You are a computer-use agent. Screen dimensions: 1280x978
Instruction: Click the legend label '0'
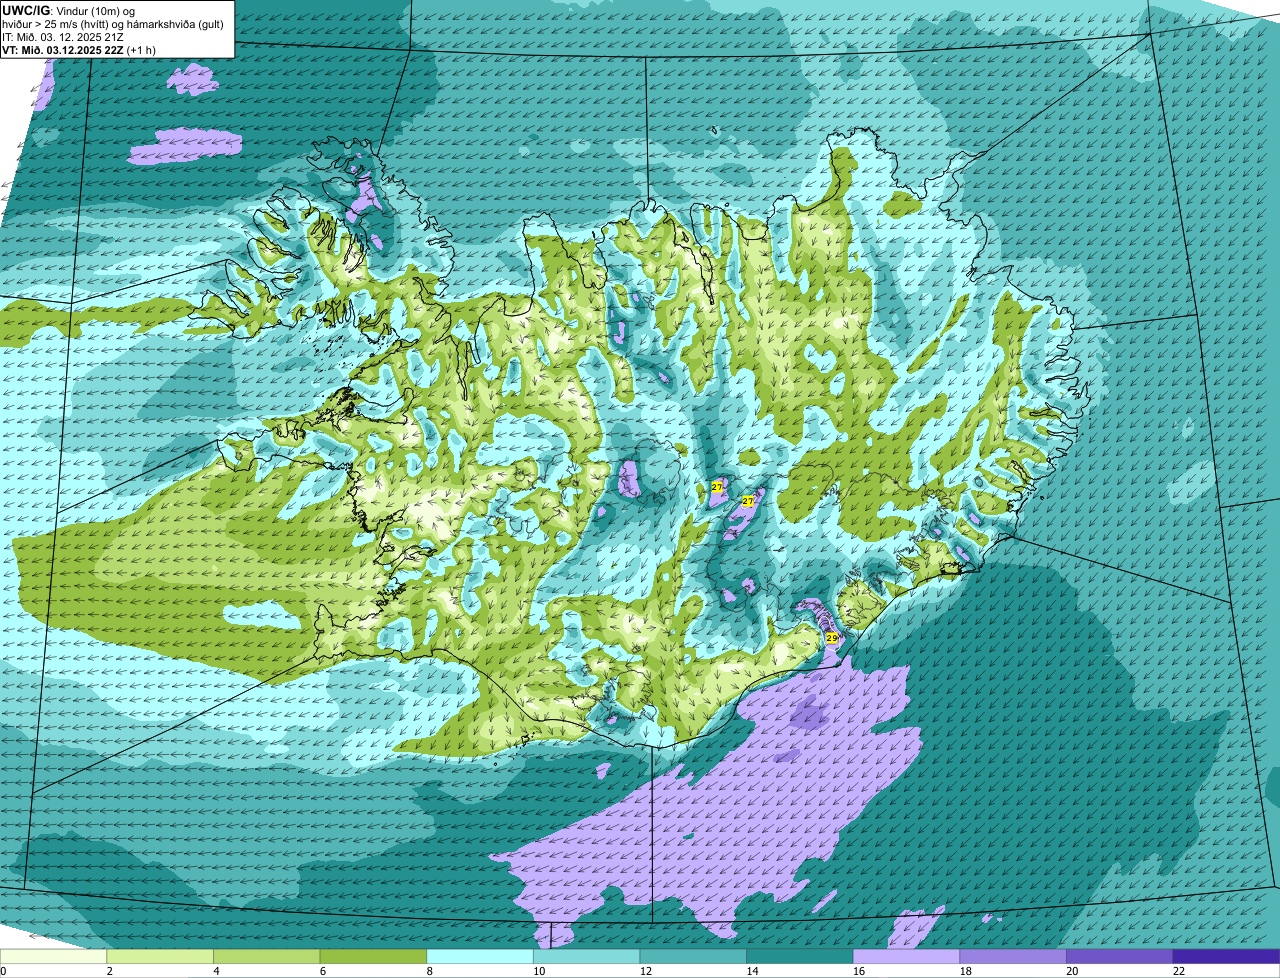[3, 970]
